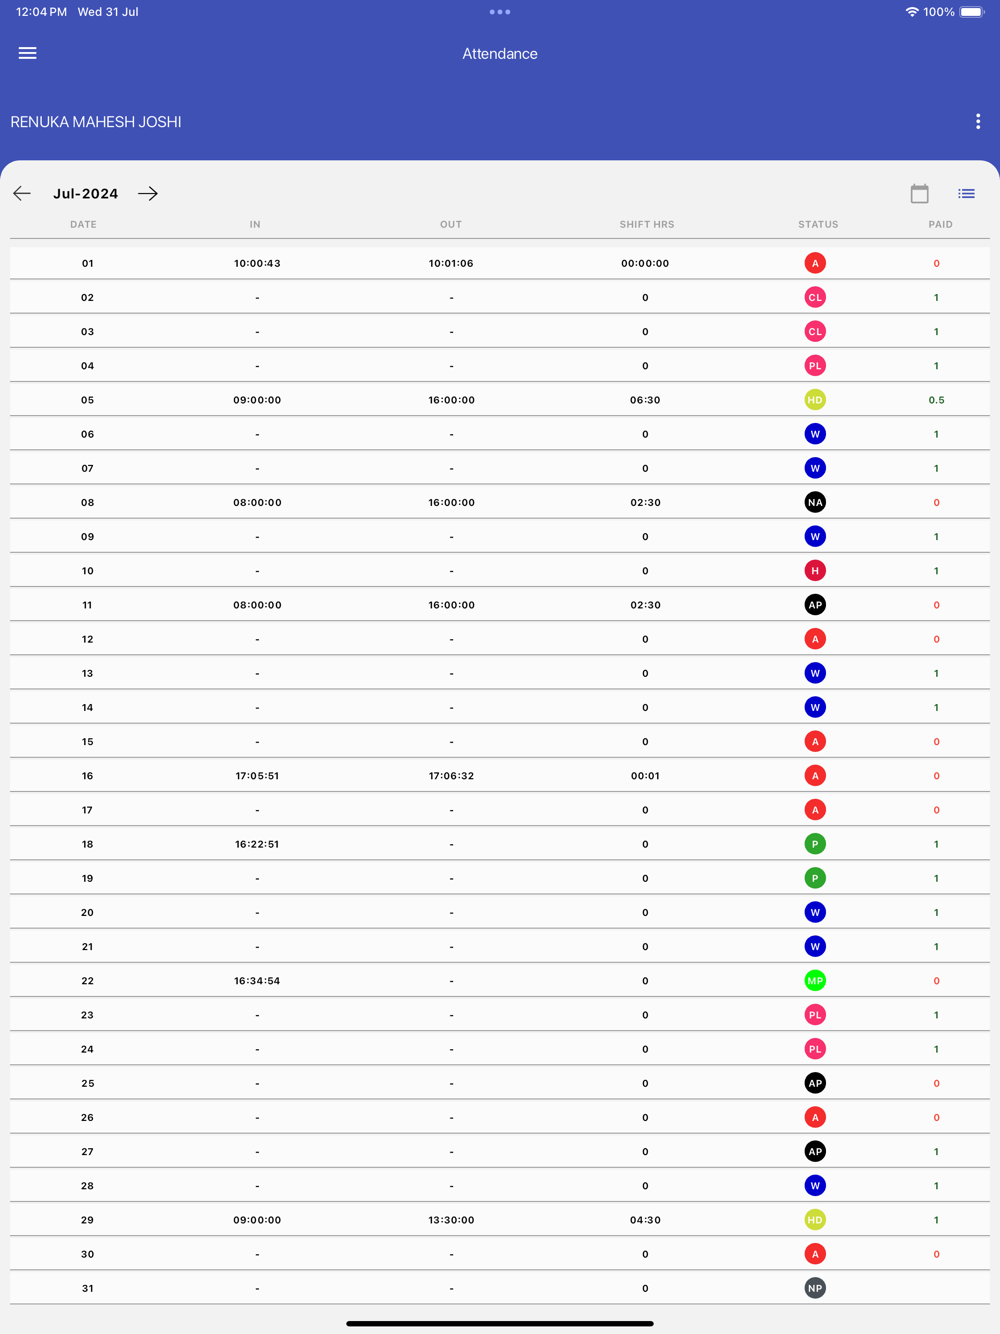Tap the 12:04 PM clock
Screen dimensions: 1000x1334
42,12
